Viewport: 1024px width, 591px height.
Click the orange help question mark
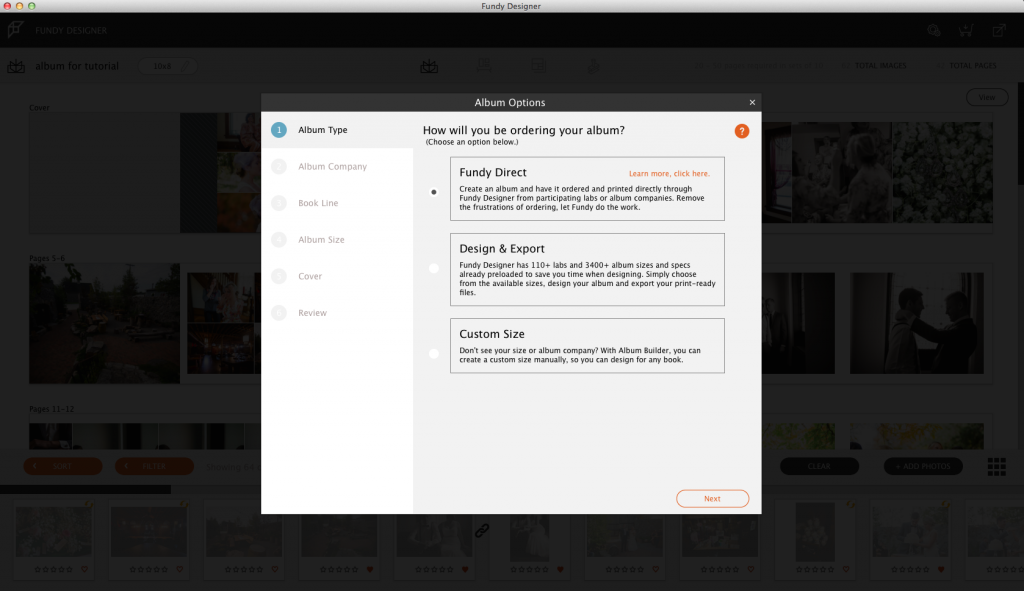click(x=742, y=131)
